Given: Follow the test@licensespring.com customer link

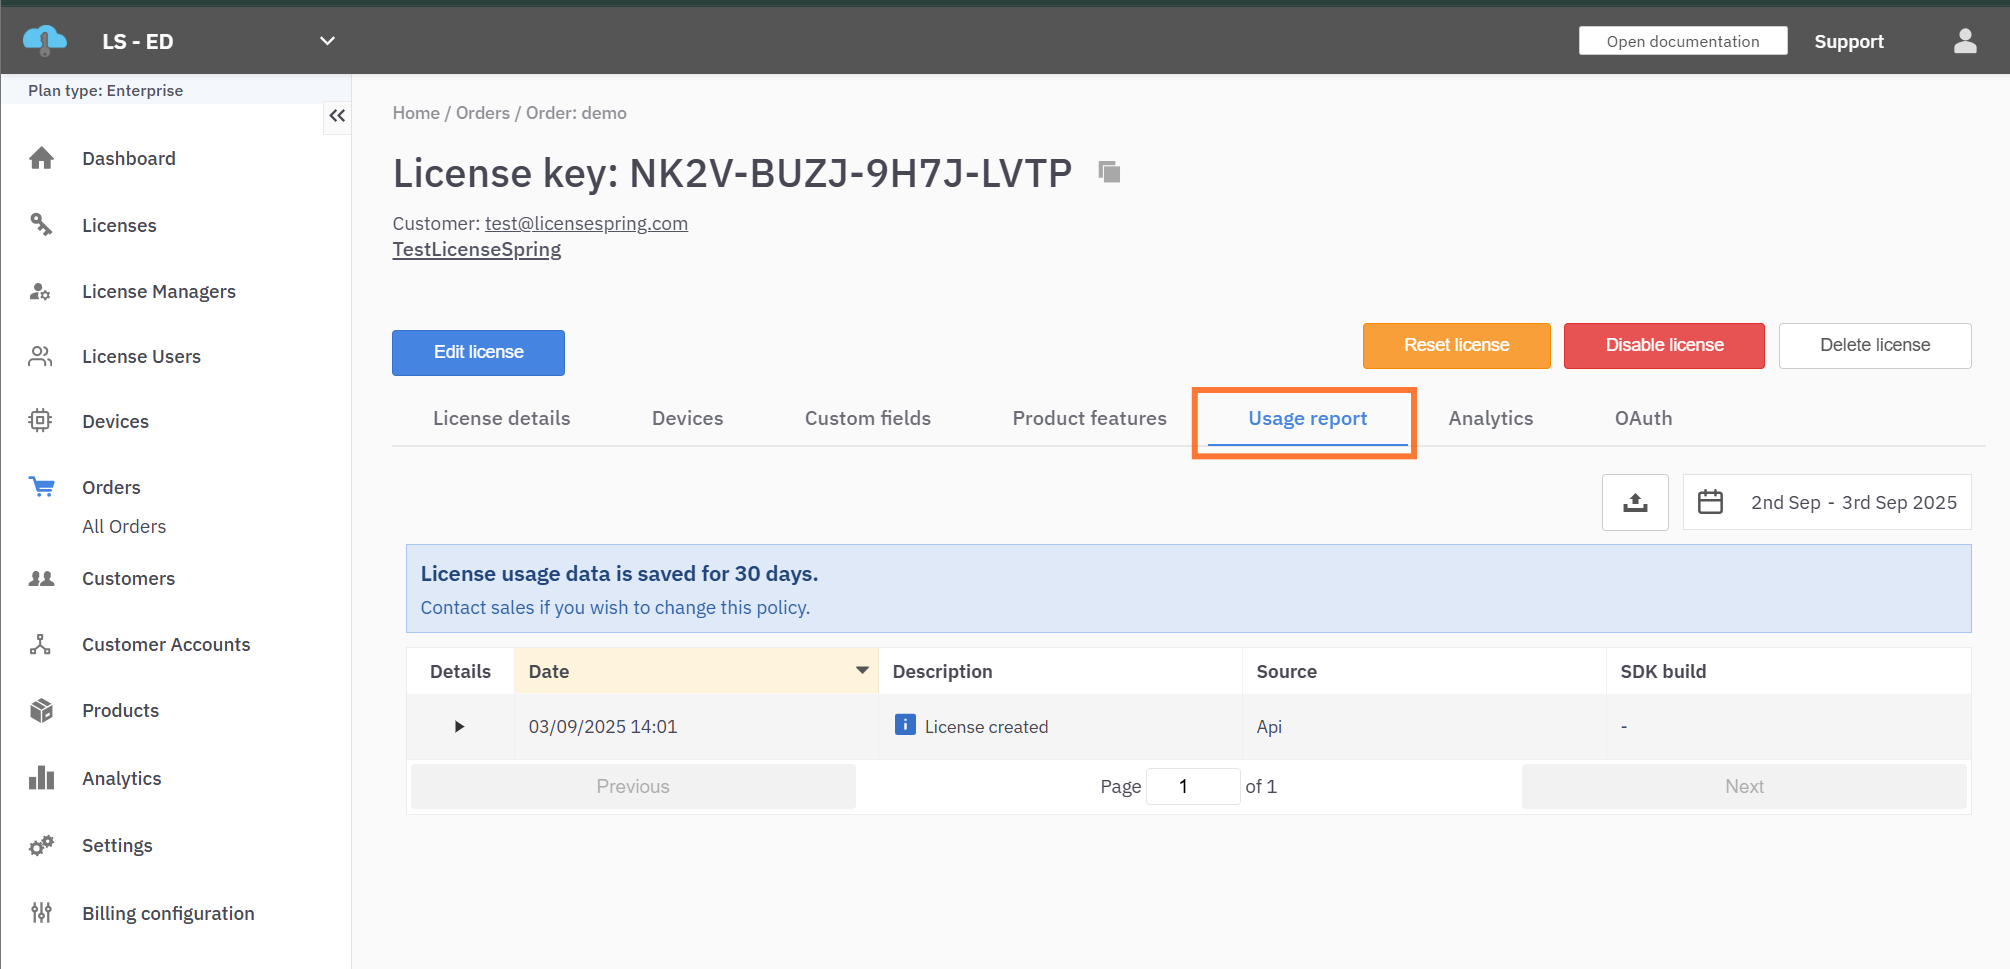Looking at the screenshot, I should click(586, 223).
